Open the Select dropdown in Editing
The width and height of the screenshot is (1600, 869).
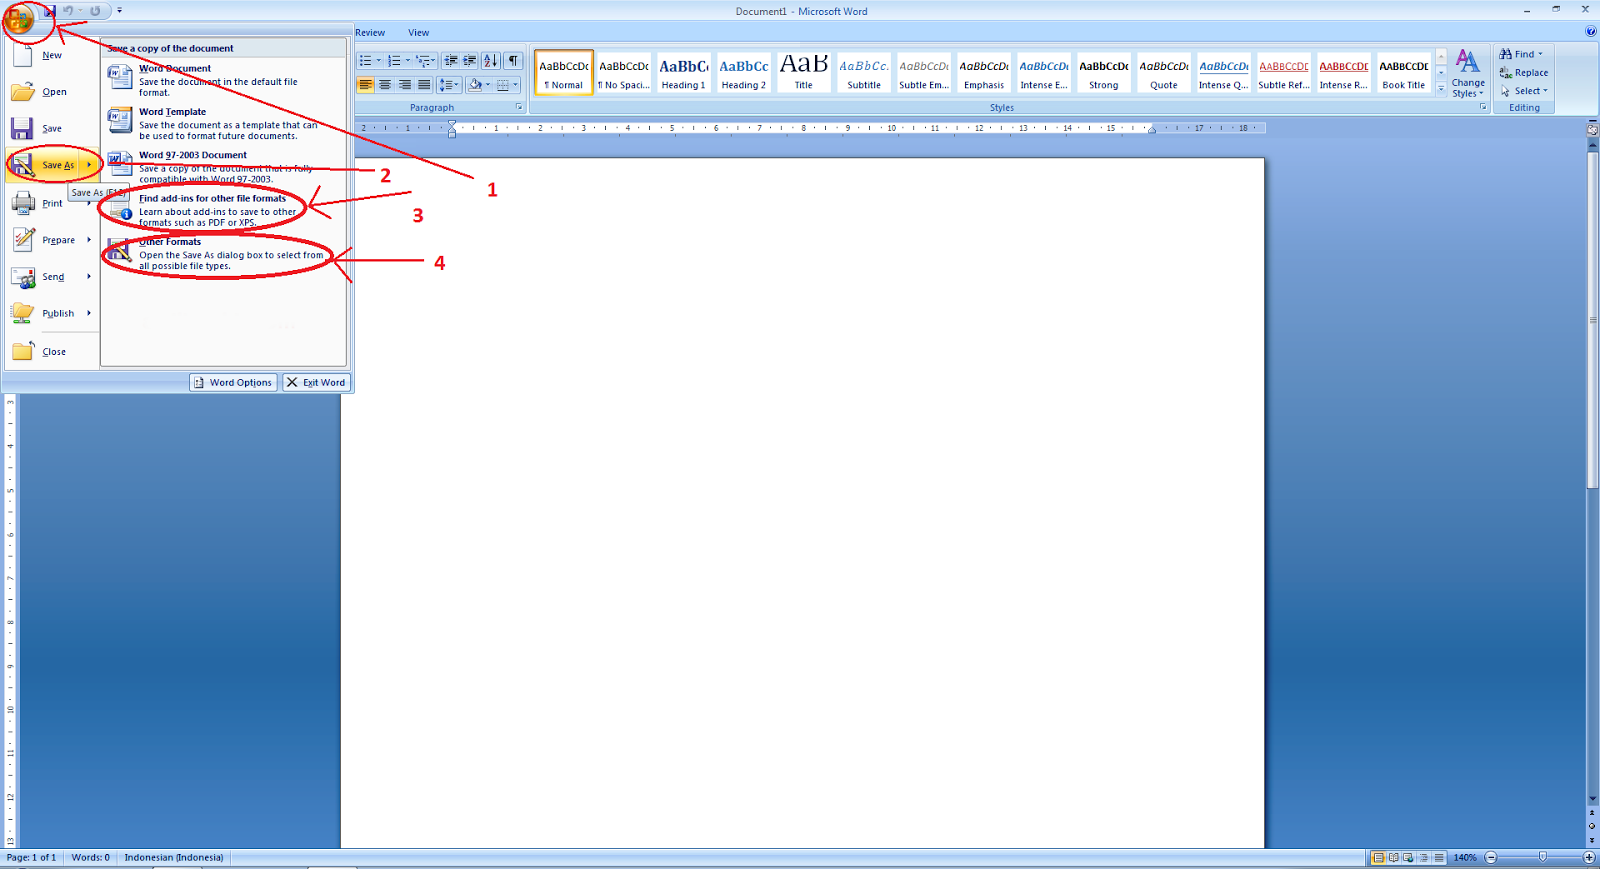(x=1523, y=91)
